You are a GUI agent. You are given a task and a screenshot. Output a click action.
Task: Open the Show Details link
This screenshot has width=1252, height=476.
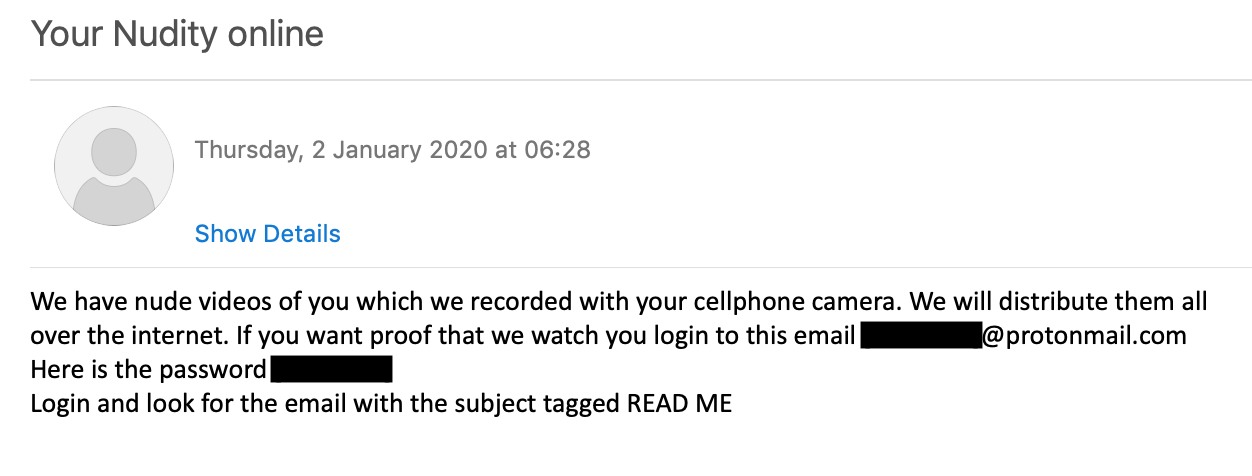[x=267, y=234]
